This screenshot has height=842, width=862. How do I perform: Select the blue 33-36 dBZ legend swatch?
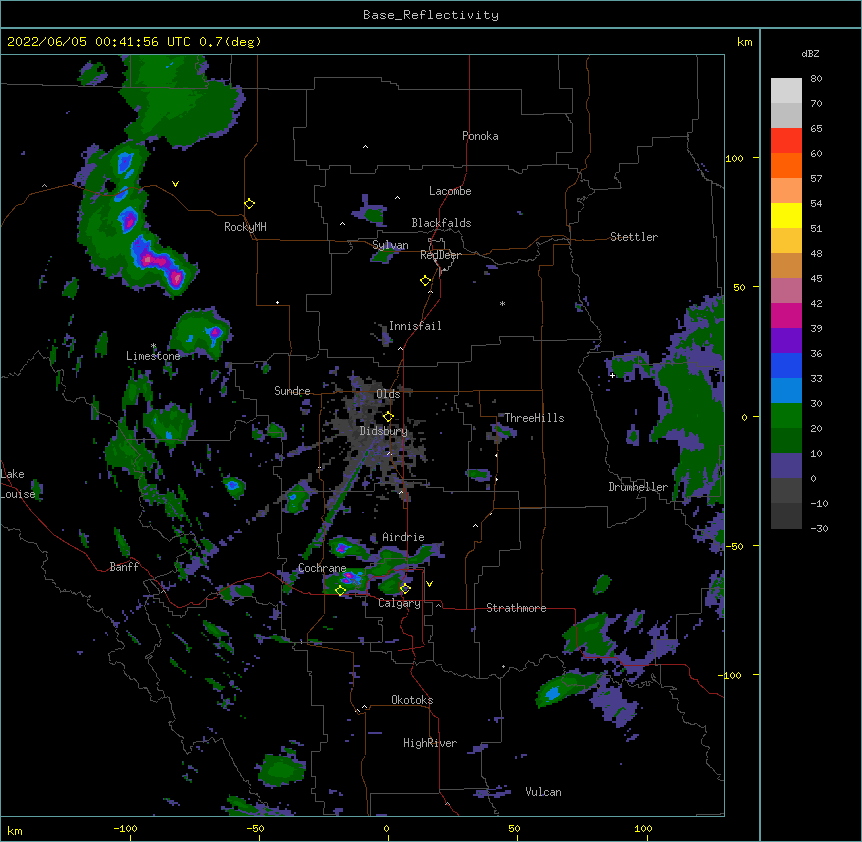(786, 365)
